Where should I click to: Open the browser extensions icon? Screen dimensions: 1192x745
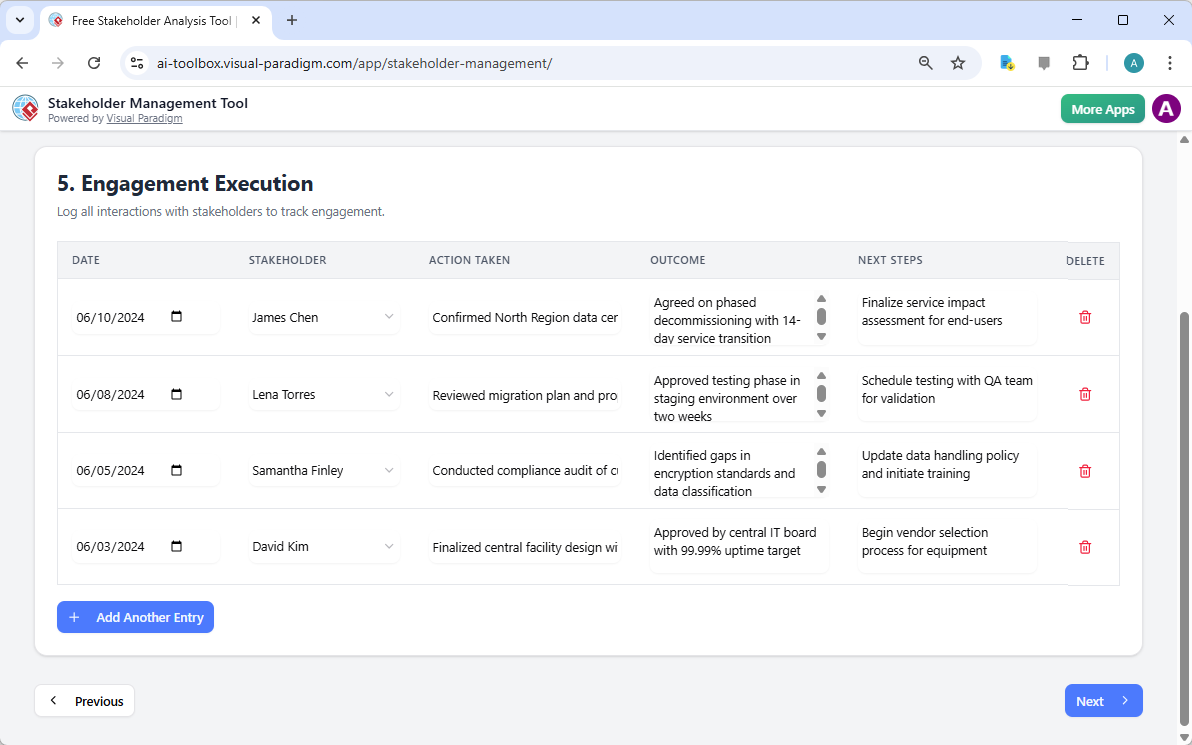pos(1080,62)
